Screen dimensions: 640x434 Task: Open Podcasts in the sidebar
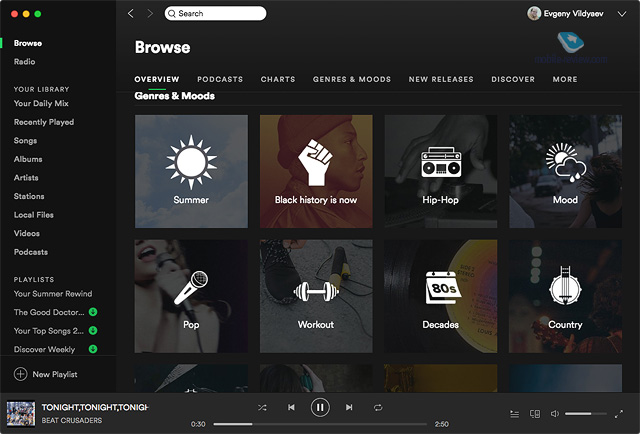point(31,252)
